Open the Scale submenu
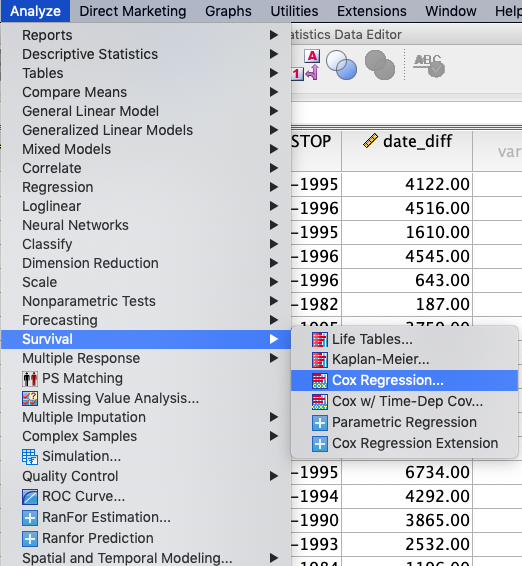This screenshot has width=522, height=566. click(x=146, y=282)
